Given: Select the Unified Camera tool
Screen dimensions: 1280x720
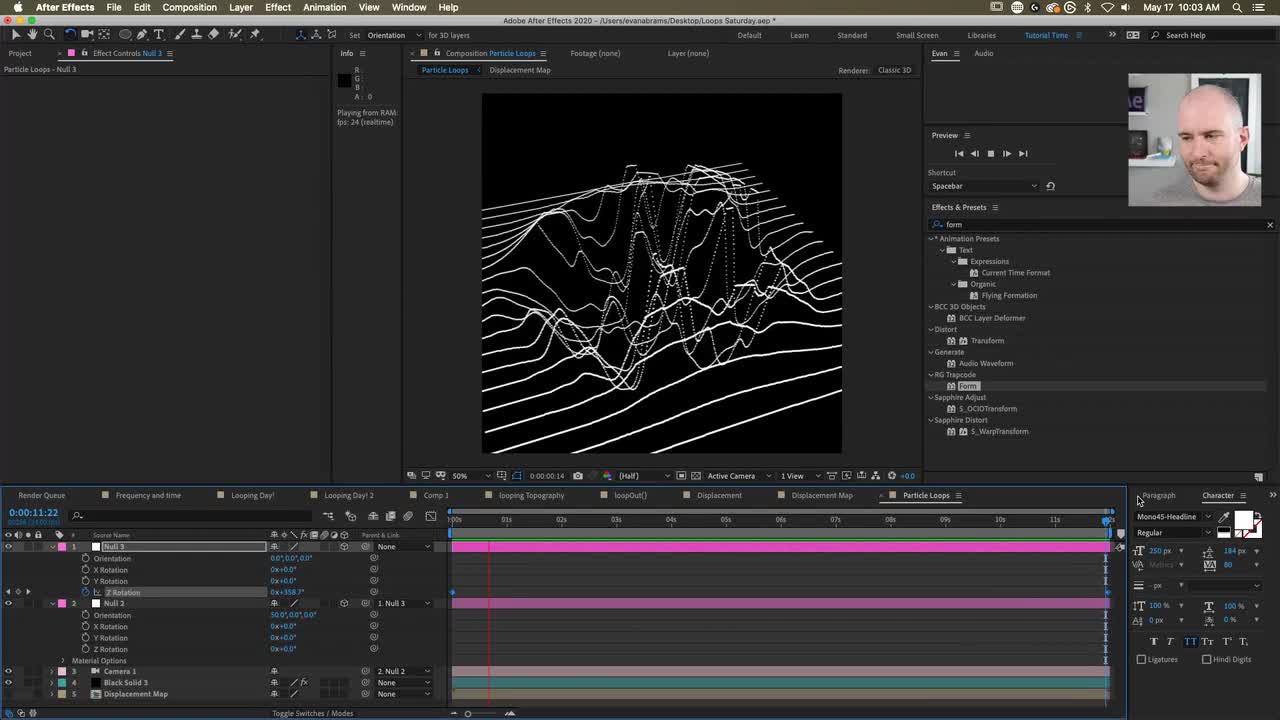Looking at the screenshot, I should click(87, 34).
